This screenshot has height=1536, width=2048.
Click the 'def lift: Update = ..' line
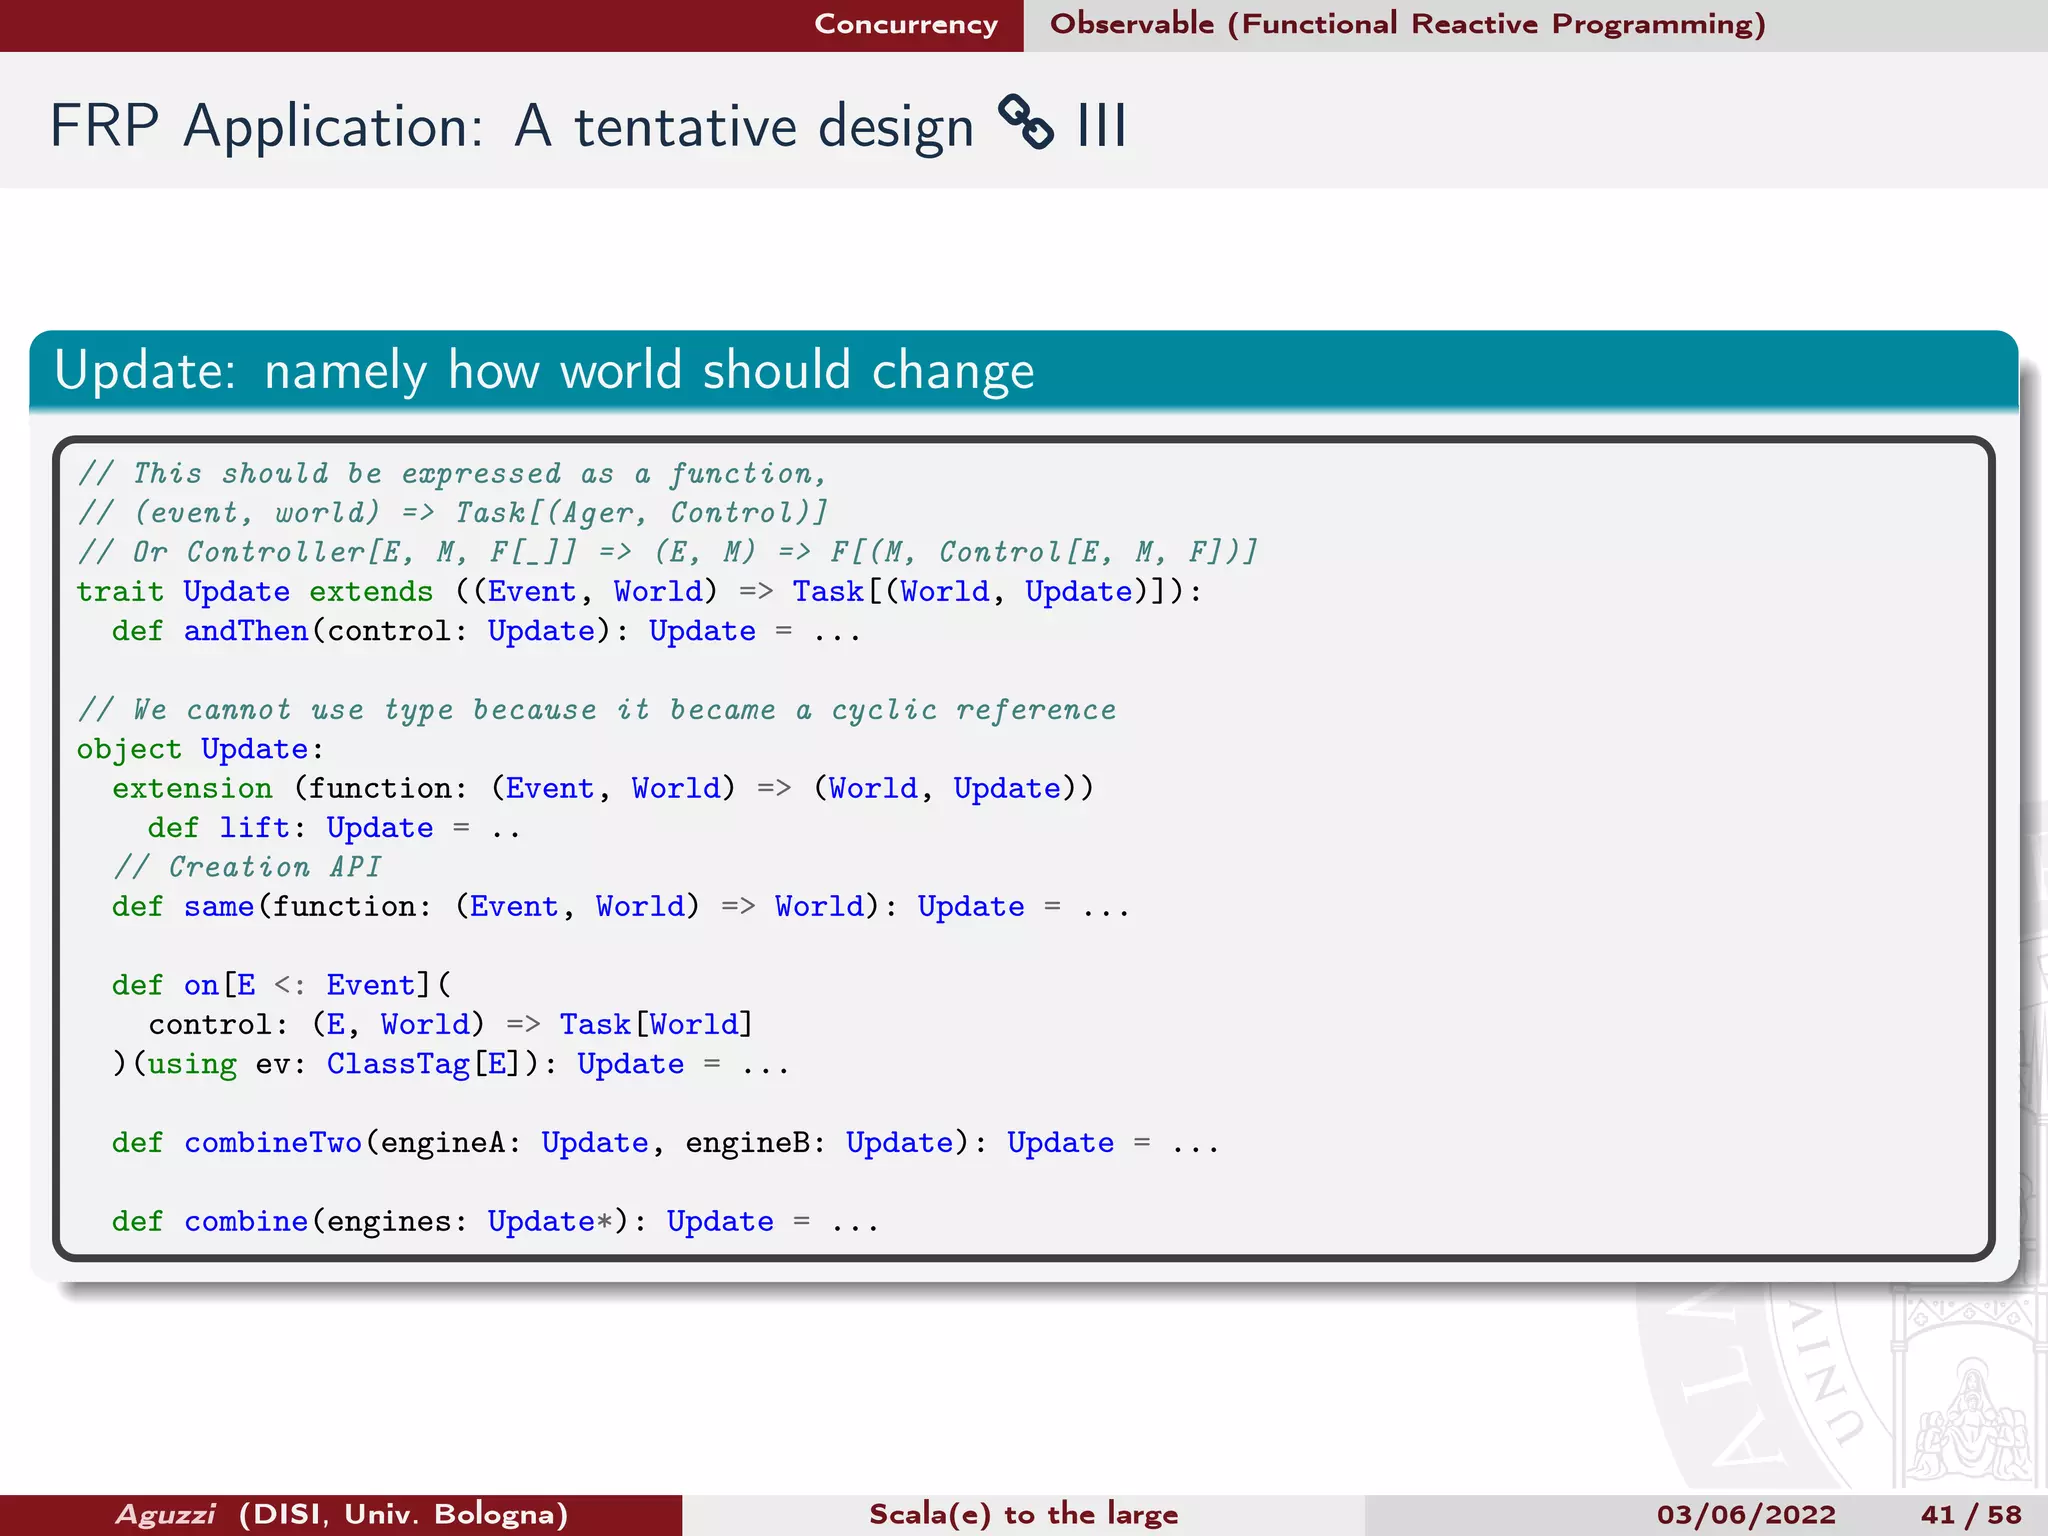334,828
